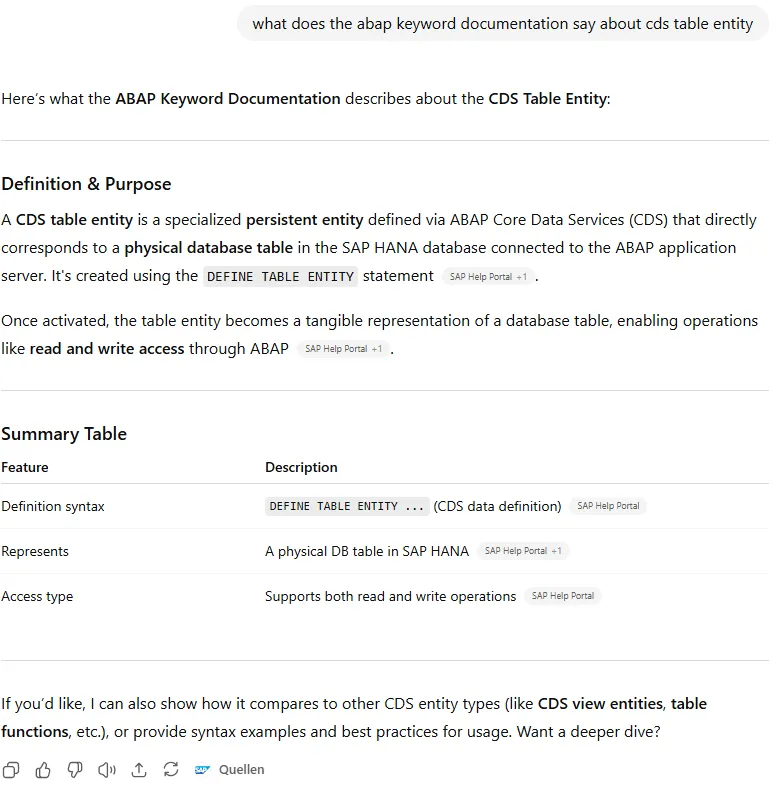Give the response a thumbs down
This screenshot has height=788, width=776.
75,770
